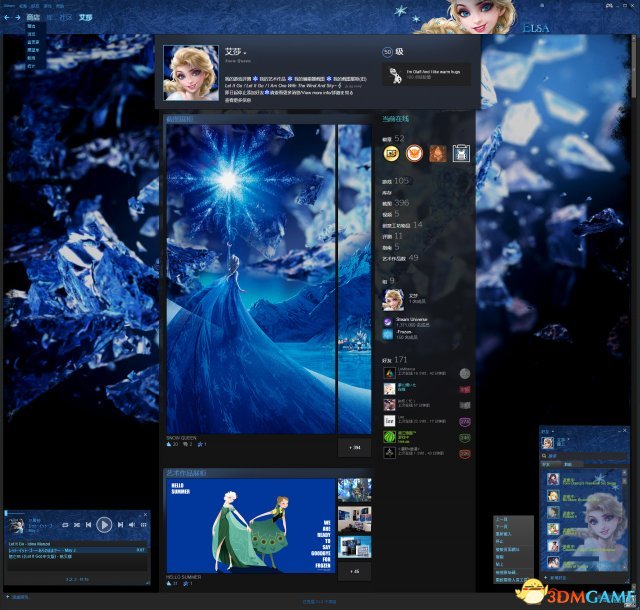The image size is (640, 610).
Task: Open comments icon under SNOW QUEEN screenshot
Action: click(x=187, y=444)
